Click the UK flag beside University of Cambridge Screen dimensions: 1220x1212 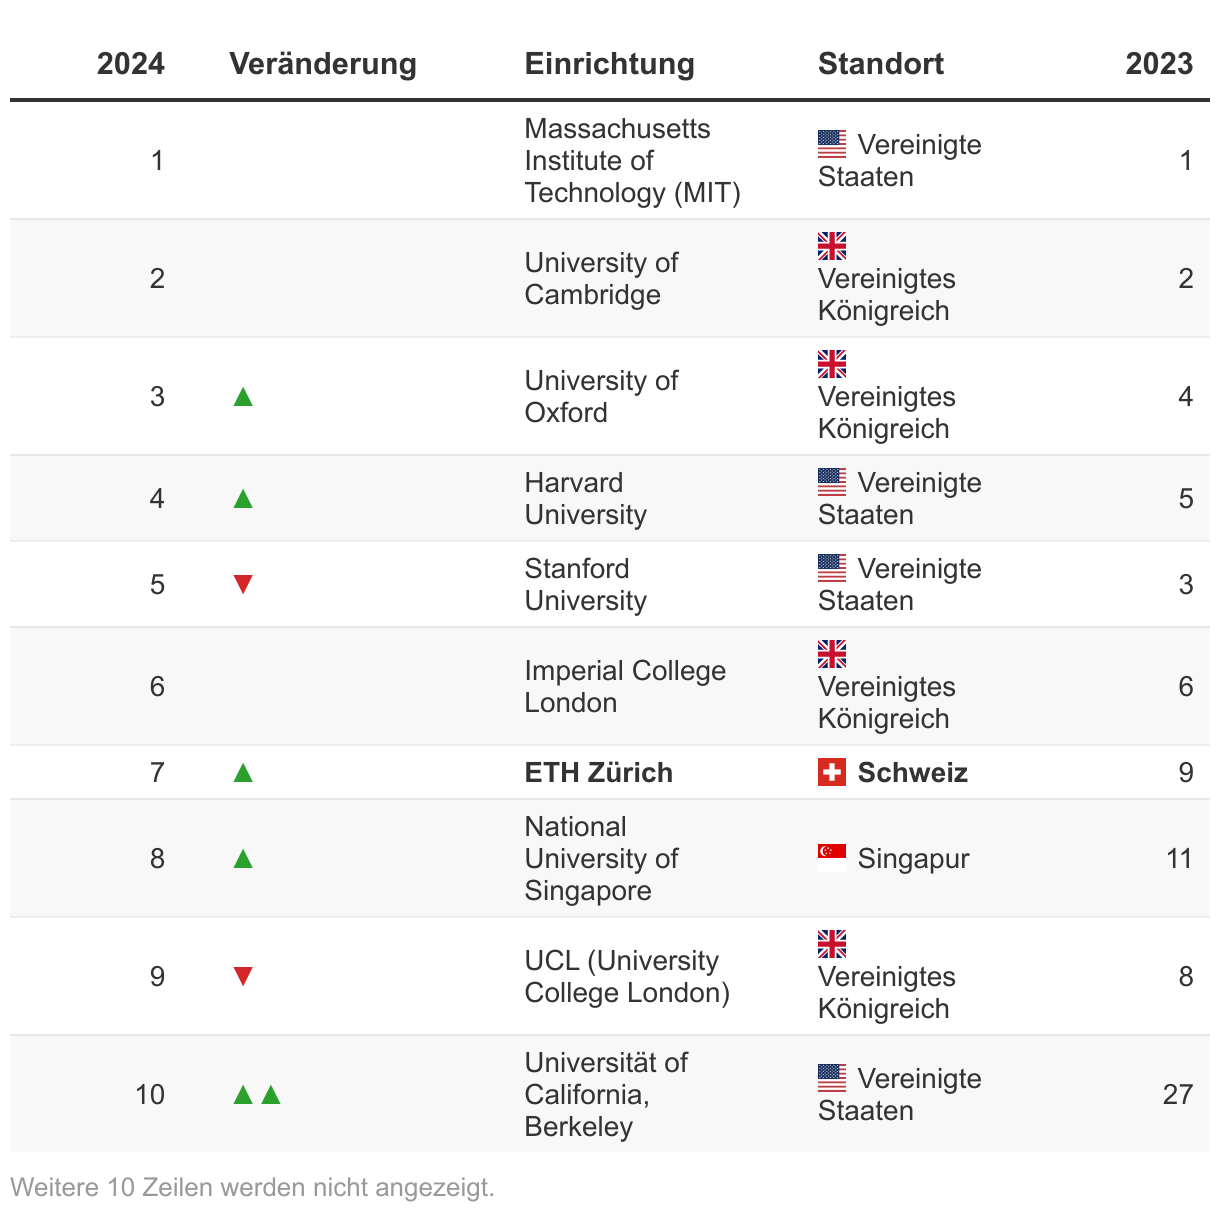click(831, 246)
